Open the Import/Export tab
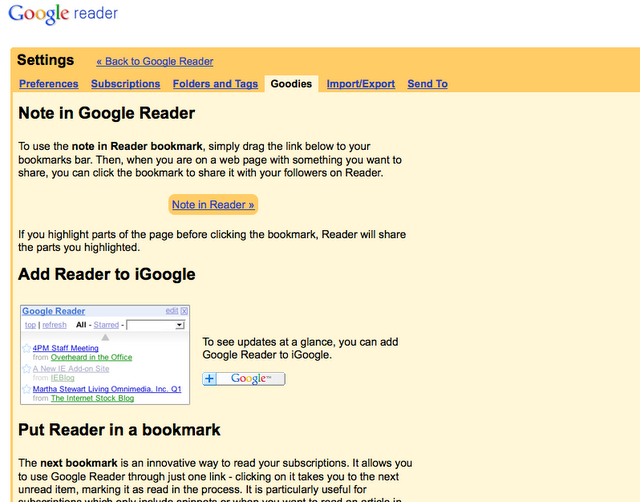Screen dimensions: 640x502 [360, 84]
